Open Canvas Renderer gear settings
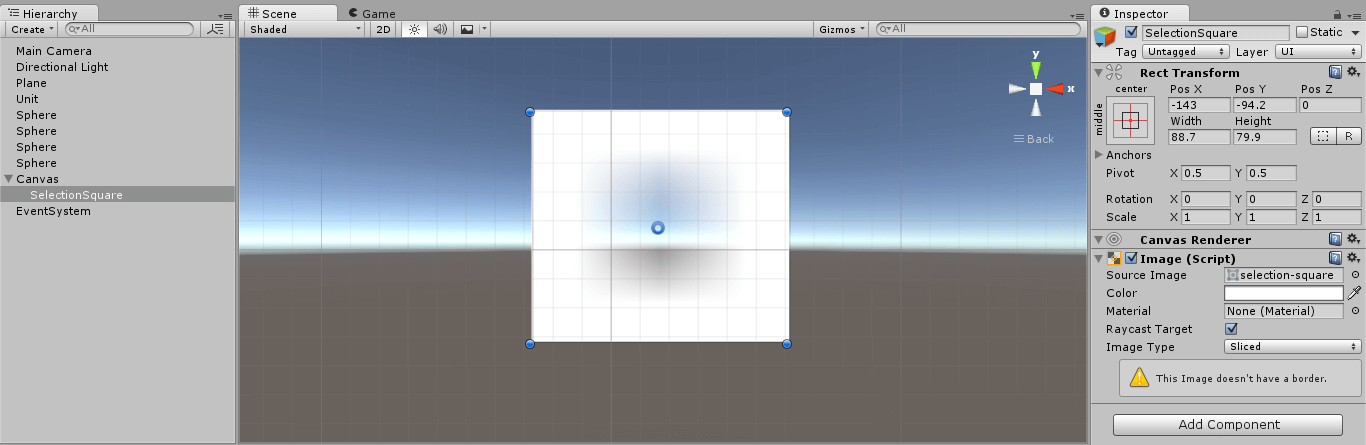This screenshot has width=1366, height=445. 1353,239
